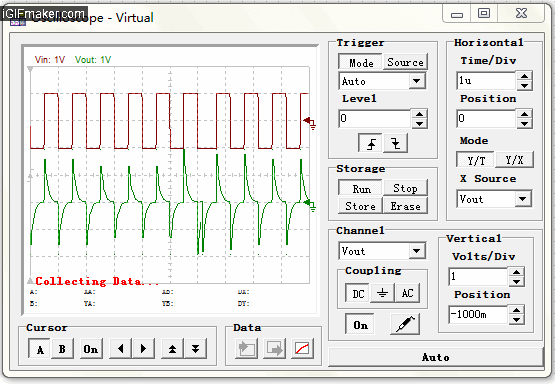The height and width of the screenshot is (384, 555).
Task: Increase horizontal Position value
Action: (525, 114)
